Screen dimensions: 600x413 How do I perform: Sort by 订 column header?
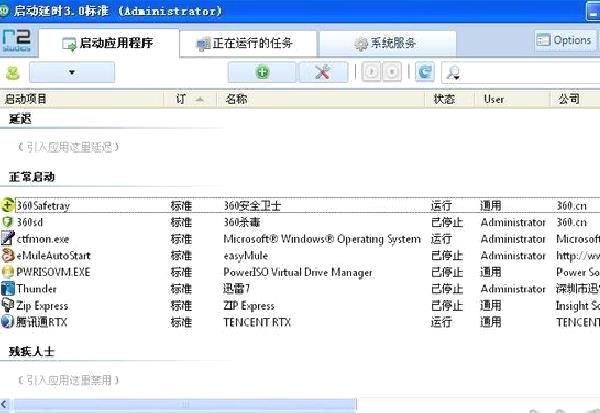pos(190,99)
